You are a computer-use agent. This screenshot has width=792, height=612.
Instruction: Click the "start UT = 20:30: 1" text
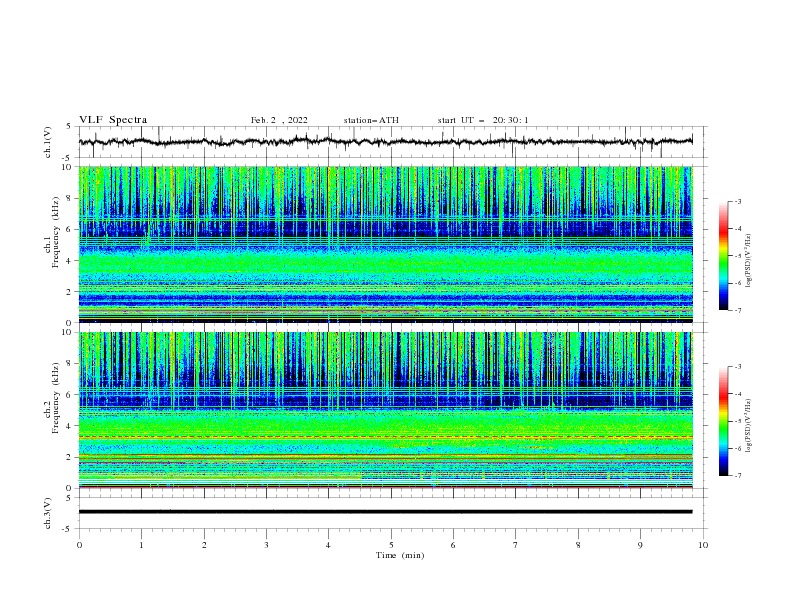coord(483,120)
